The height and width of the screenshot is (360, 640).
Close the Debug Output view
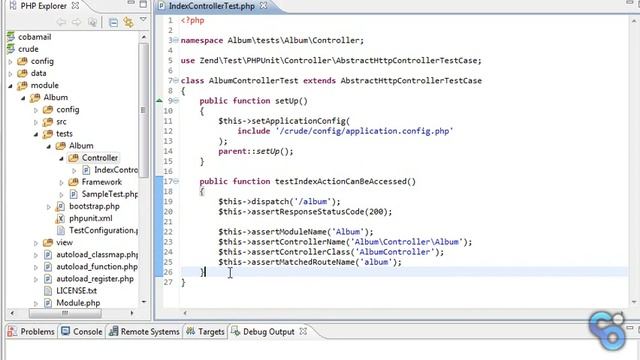pyautogui.click(x=303, y=331)
